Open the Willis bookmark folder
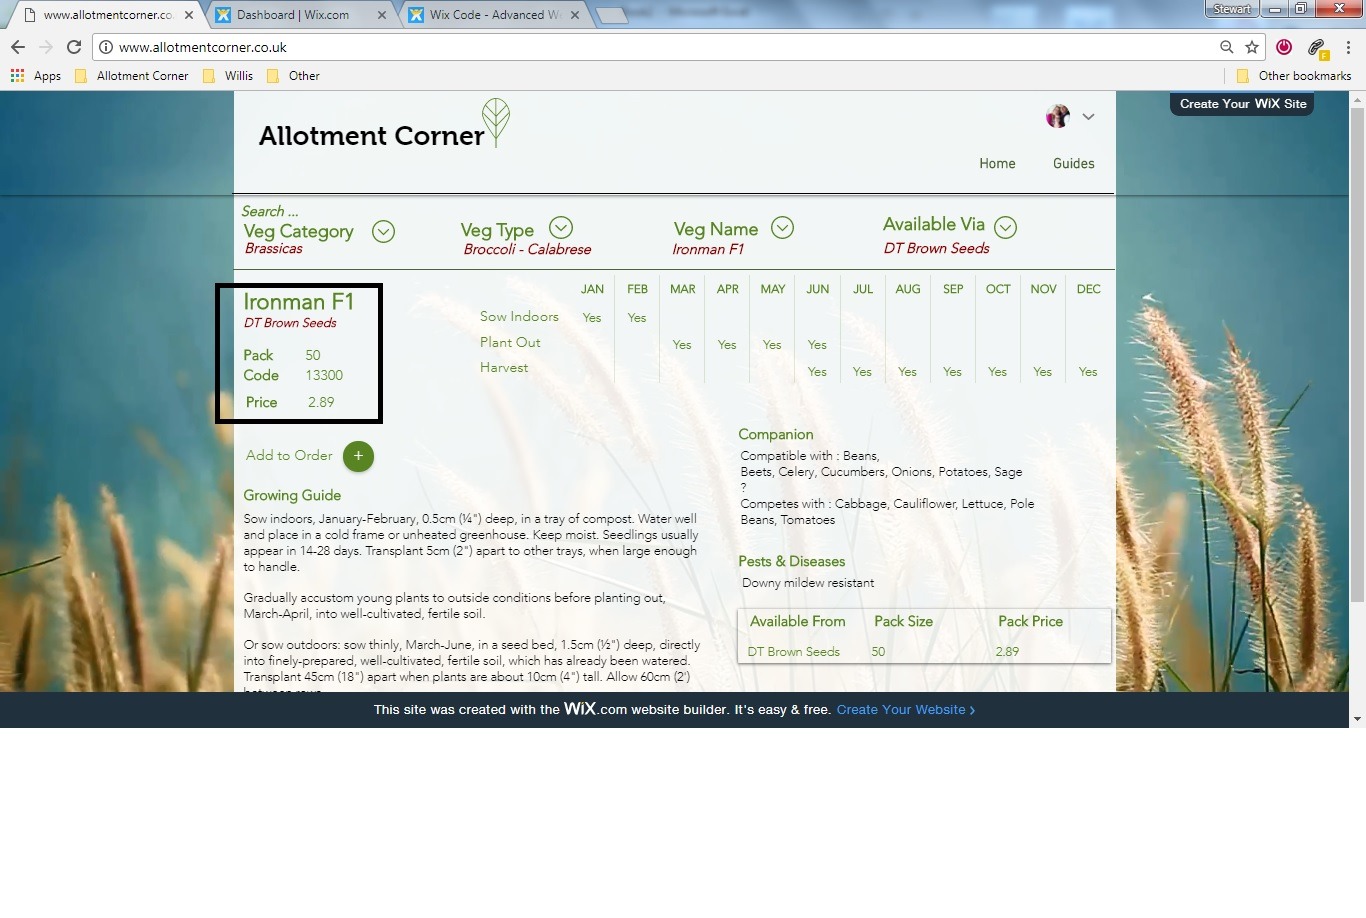Image resolution: width=1366 pixels, height=918 pixels. 228,76
